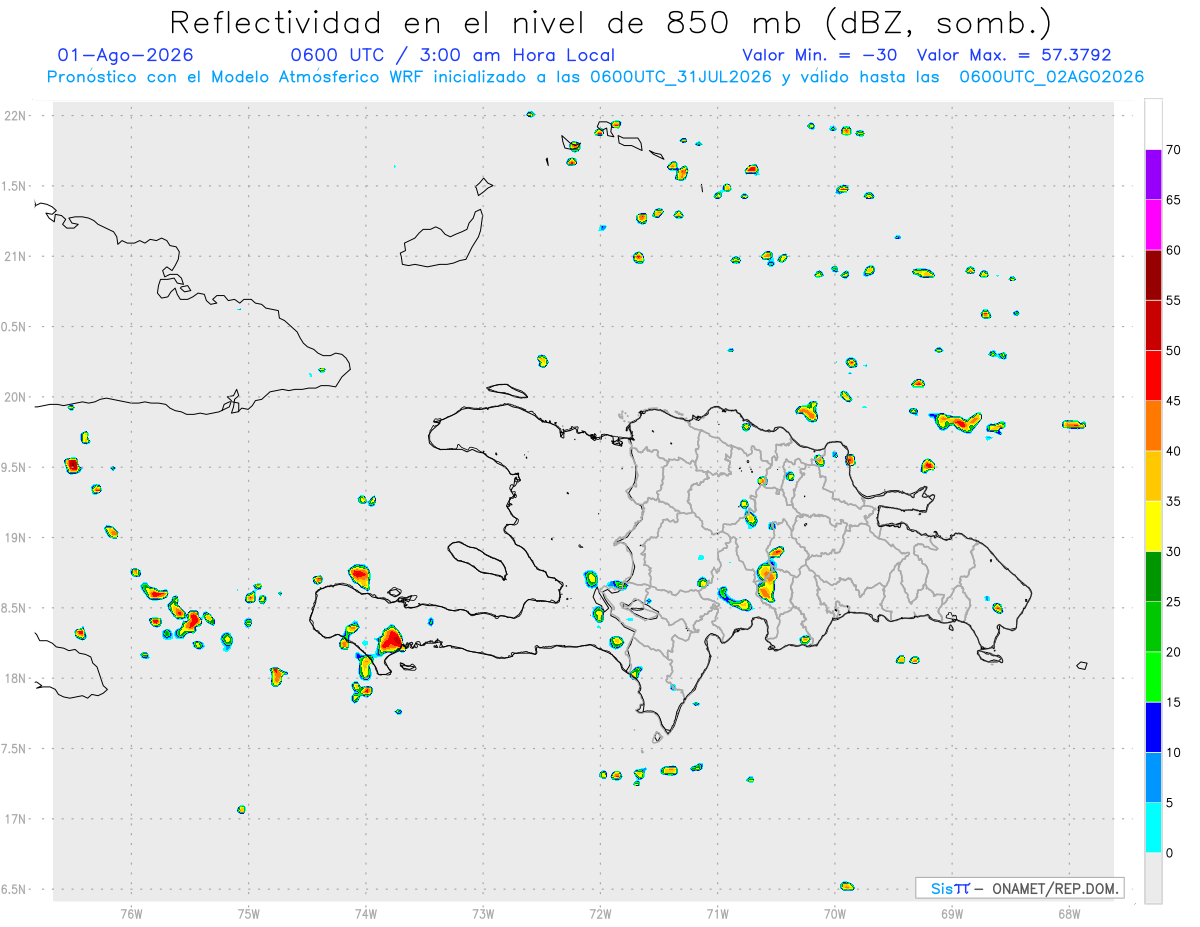This screenshot has width=1200, height=927.
Task: Click the '20N' latitude label
Action: tap(15, 397)
